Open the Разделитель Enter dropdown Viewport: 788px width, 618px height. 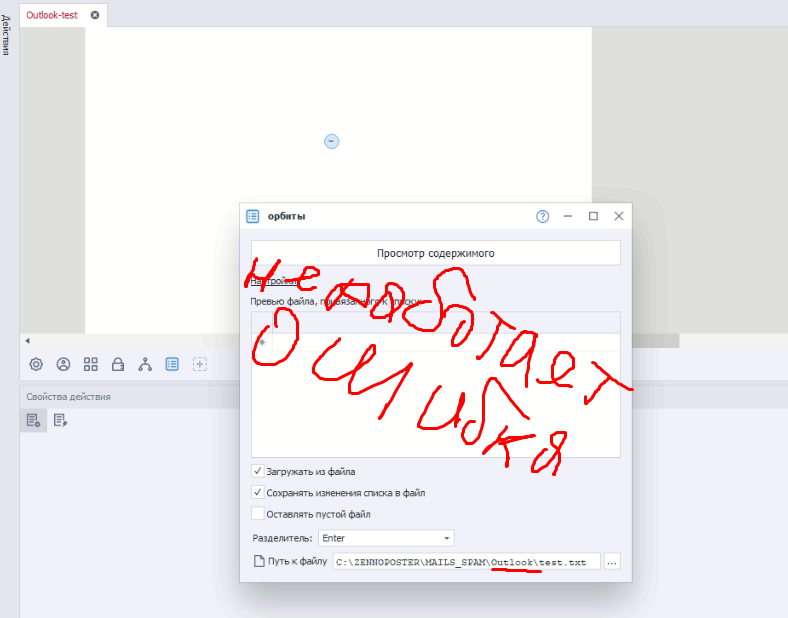pos(386,538)
